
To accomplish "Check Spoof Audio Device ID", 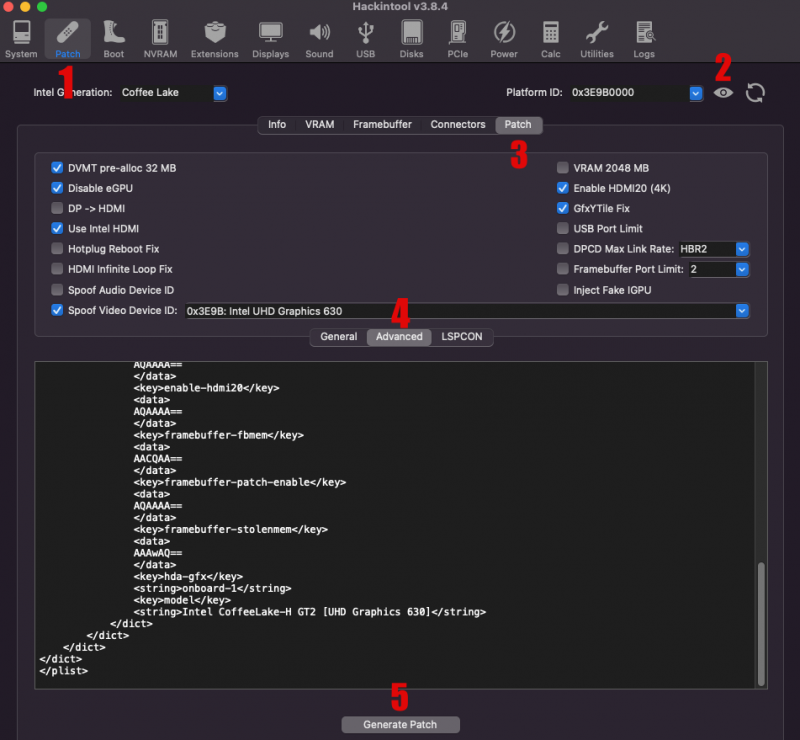I will pos(57,290).
